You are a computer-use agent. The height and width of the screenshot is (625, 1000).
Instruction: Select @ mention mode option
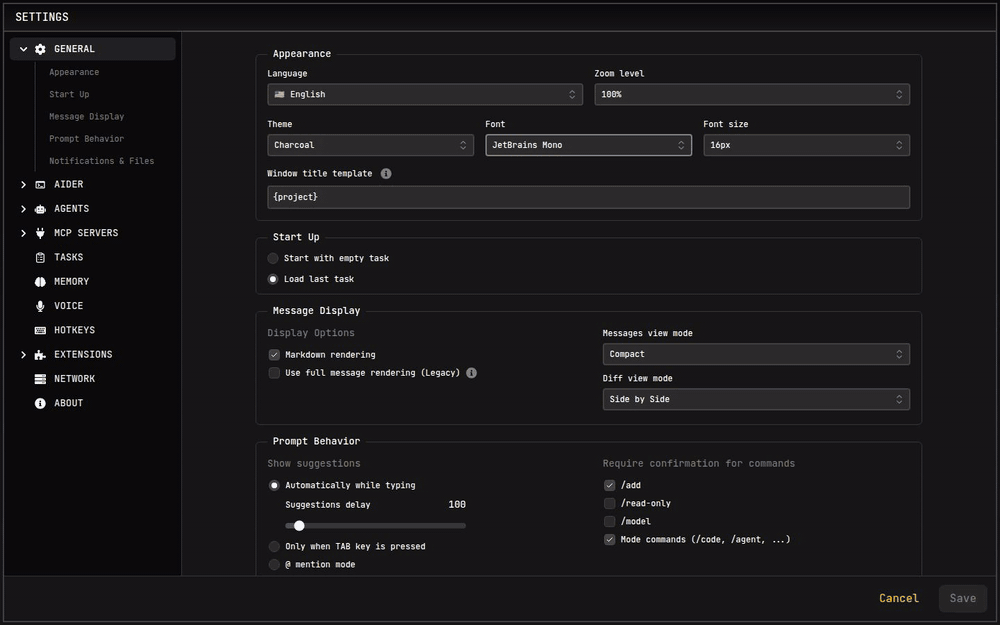tap(274, 564)
